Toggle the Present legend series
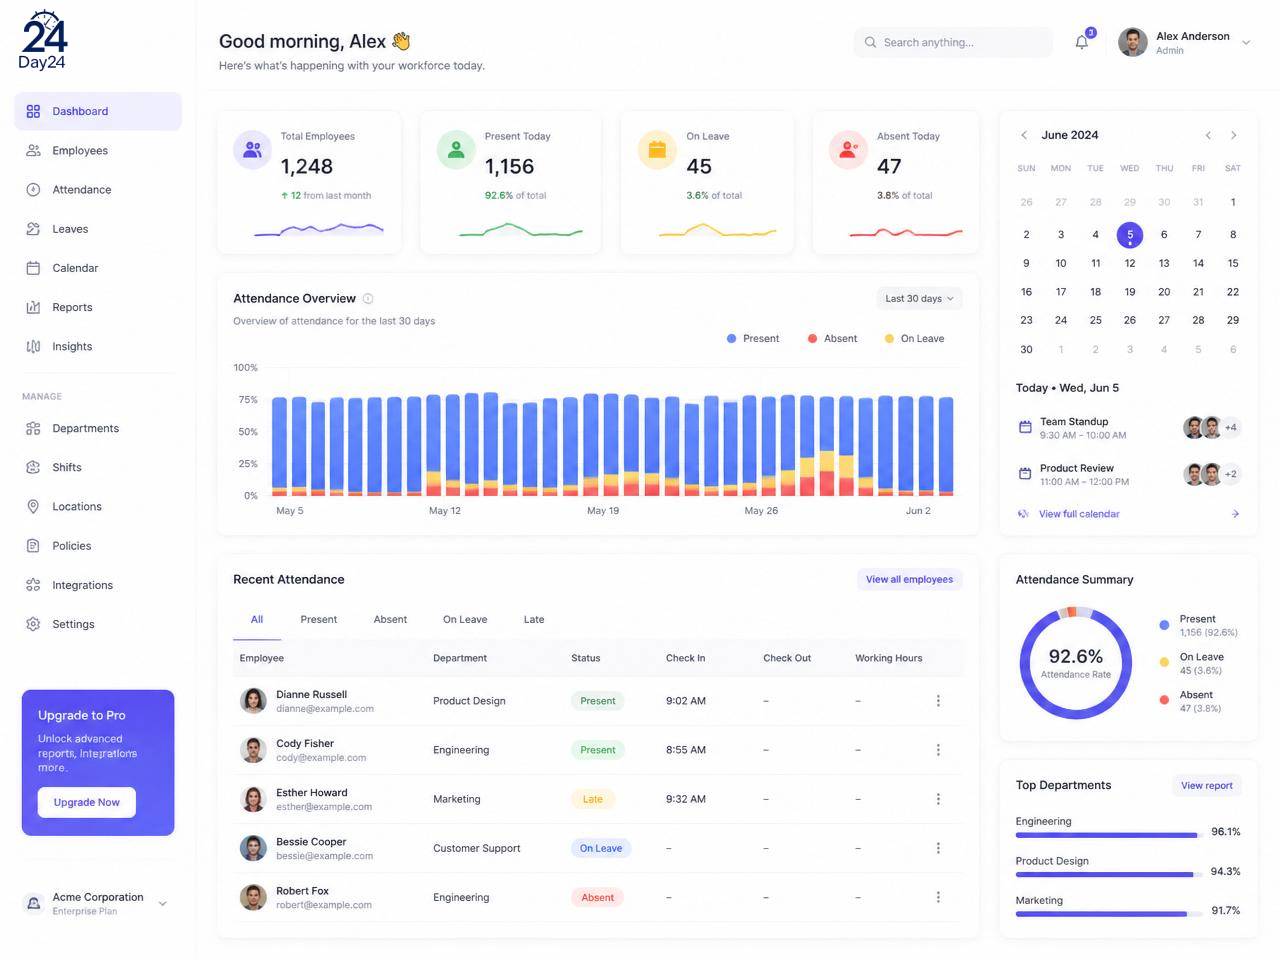The height and width of the screenshot is (960, 1280). tap(753, 339)
